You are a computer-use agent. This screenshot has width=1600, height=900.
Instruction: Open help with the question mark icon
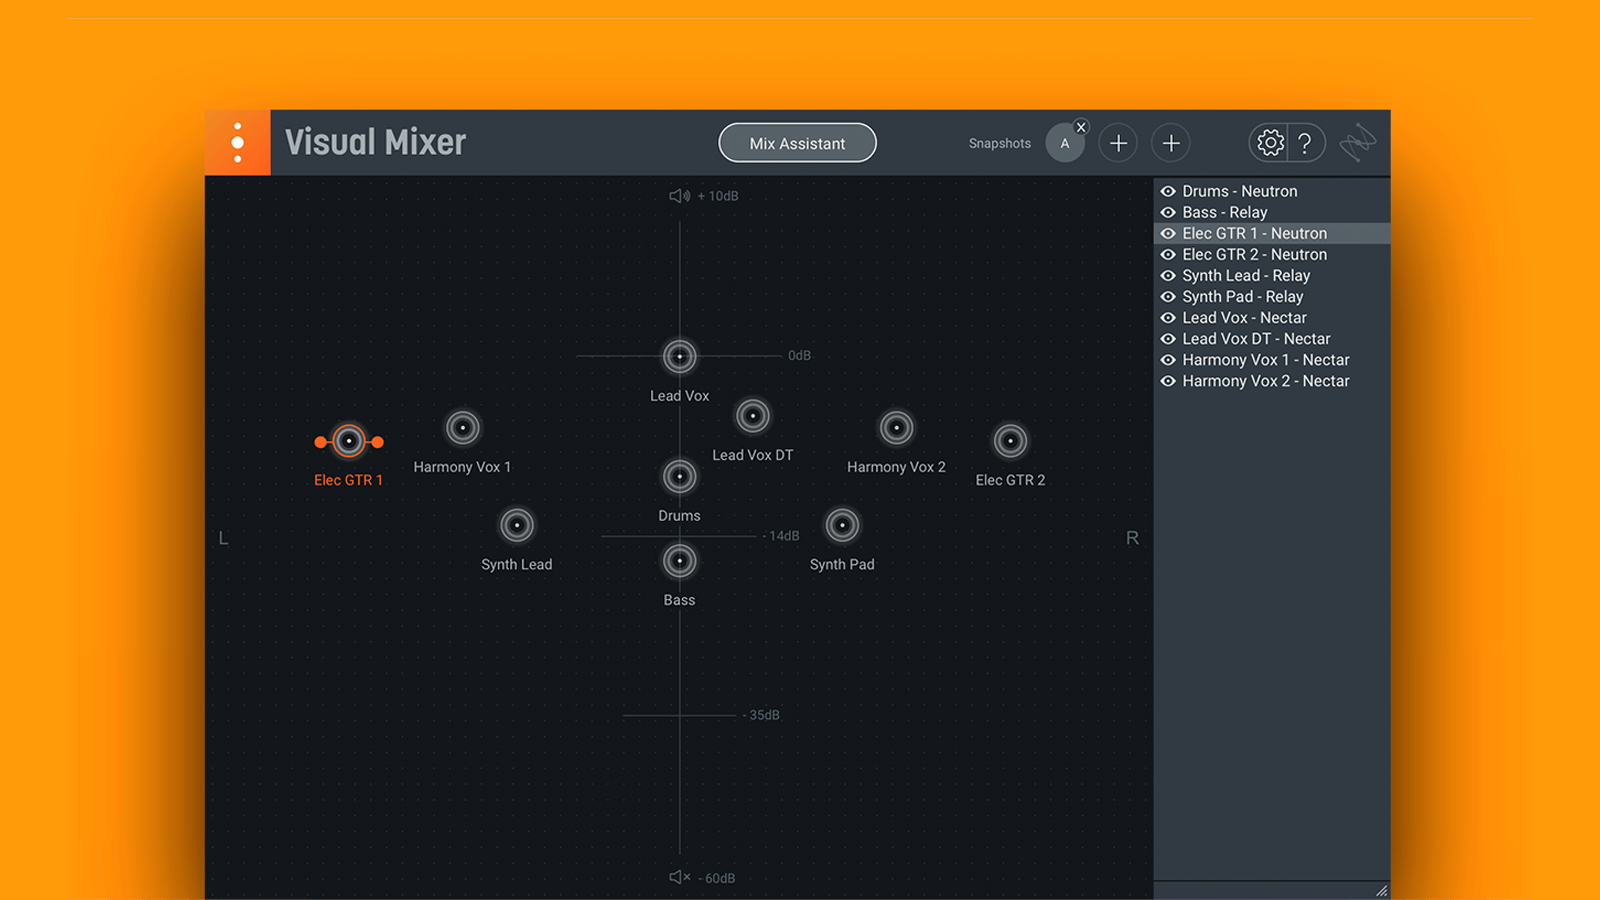1305,143
